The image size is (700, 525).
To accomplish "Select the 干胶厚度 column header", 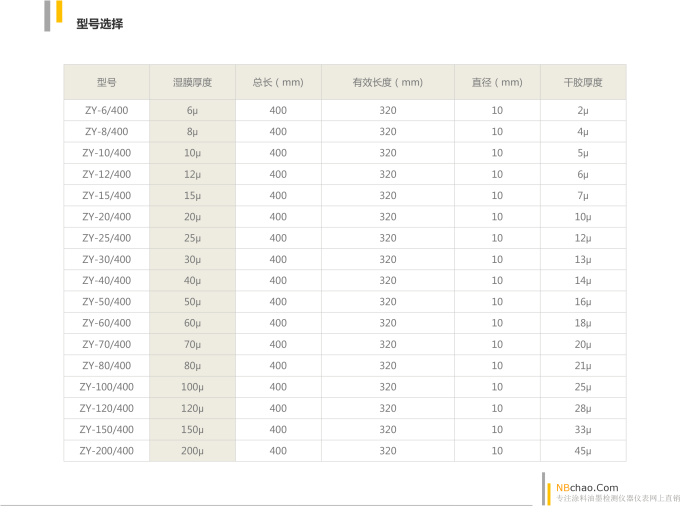I will 583,82.
